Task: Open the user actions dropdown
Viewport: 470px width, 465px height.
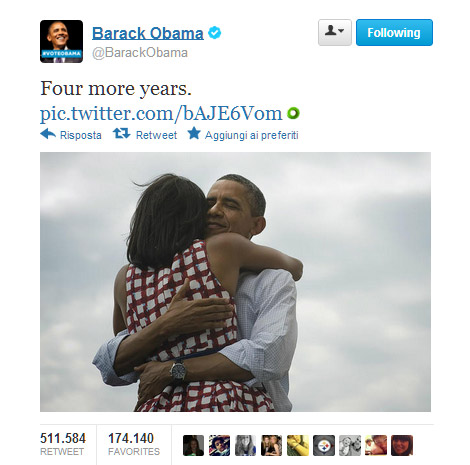Action: pyautogui.click(x=335, y=32)
